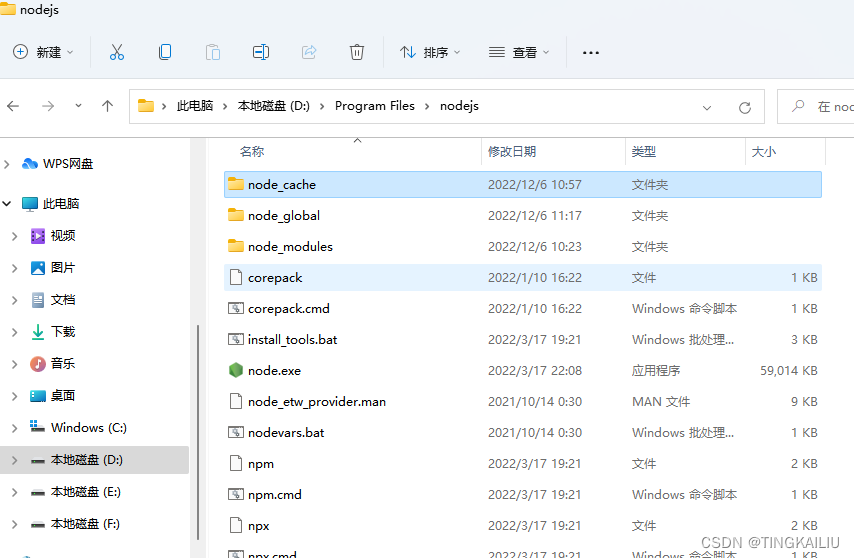The image size is (854, 558).
Task: Expand the 本地磁盘 (E:) tree node
Action: 14,492
